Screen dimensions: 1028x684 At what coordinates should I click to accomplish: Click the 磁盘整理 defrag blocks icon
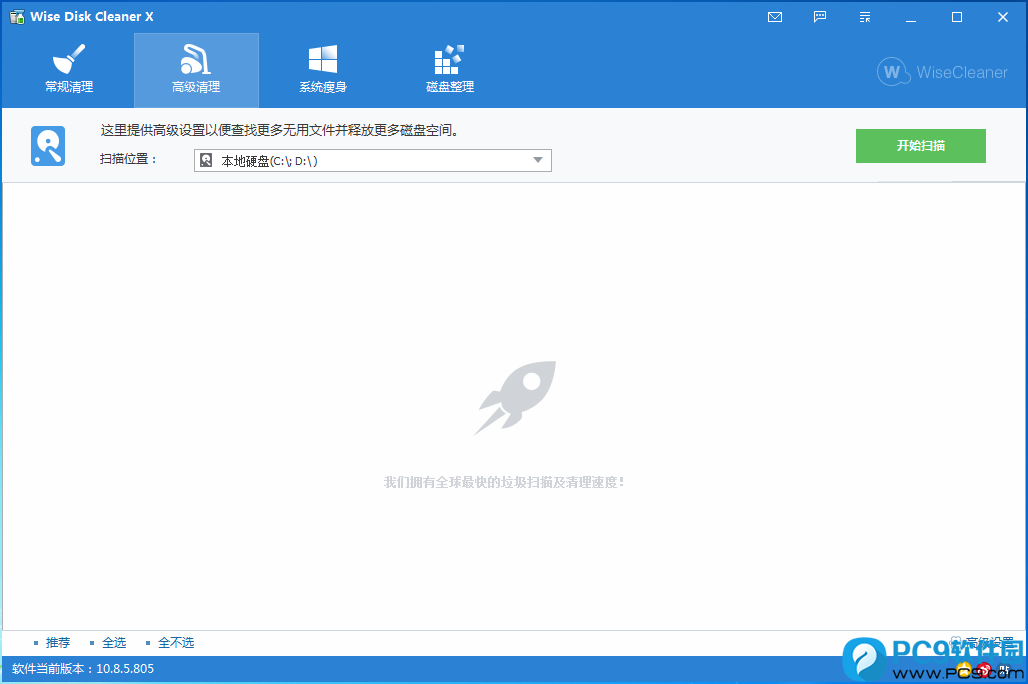point(449,59)
